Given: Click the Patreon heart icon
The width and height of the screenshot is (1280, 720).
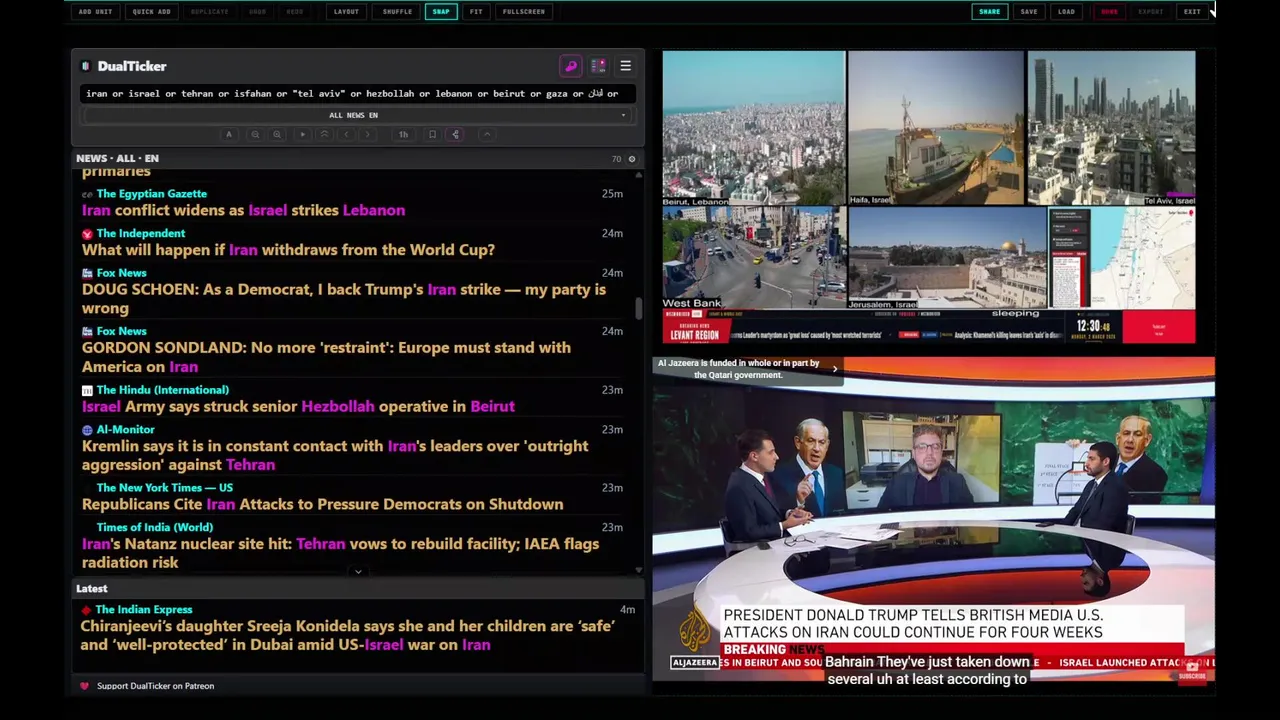Looking at the screenshot, I should (x=84, y=686).
